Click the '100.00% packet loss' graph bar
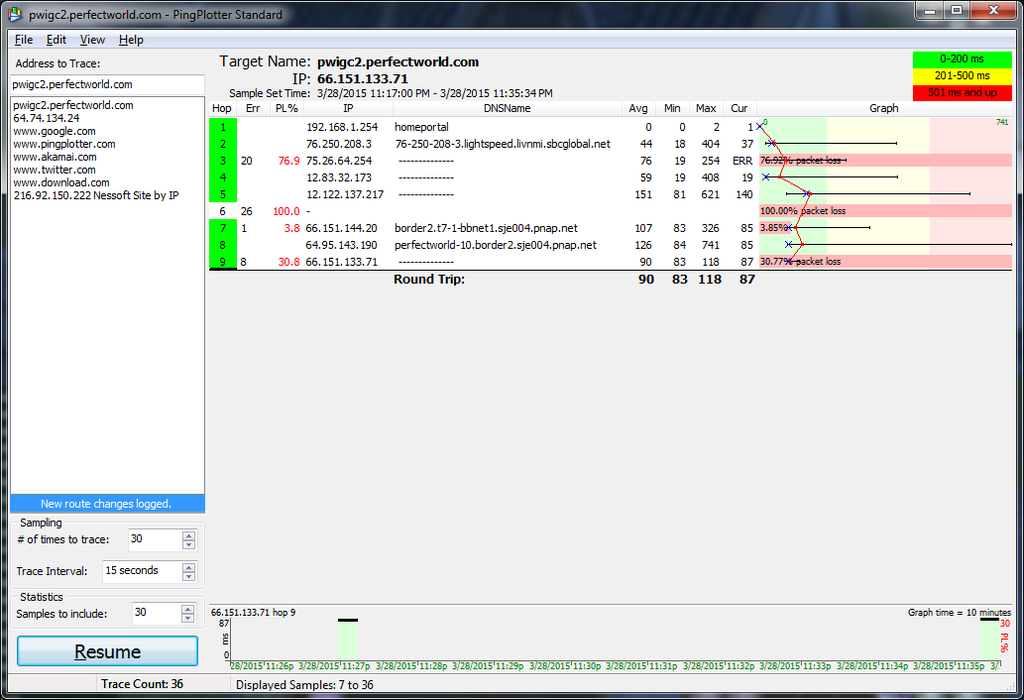This screenshot has height=700, width=1024. point(885,211)
